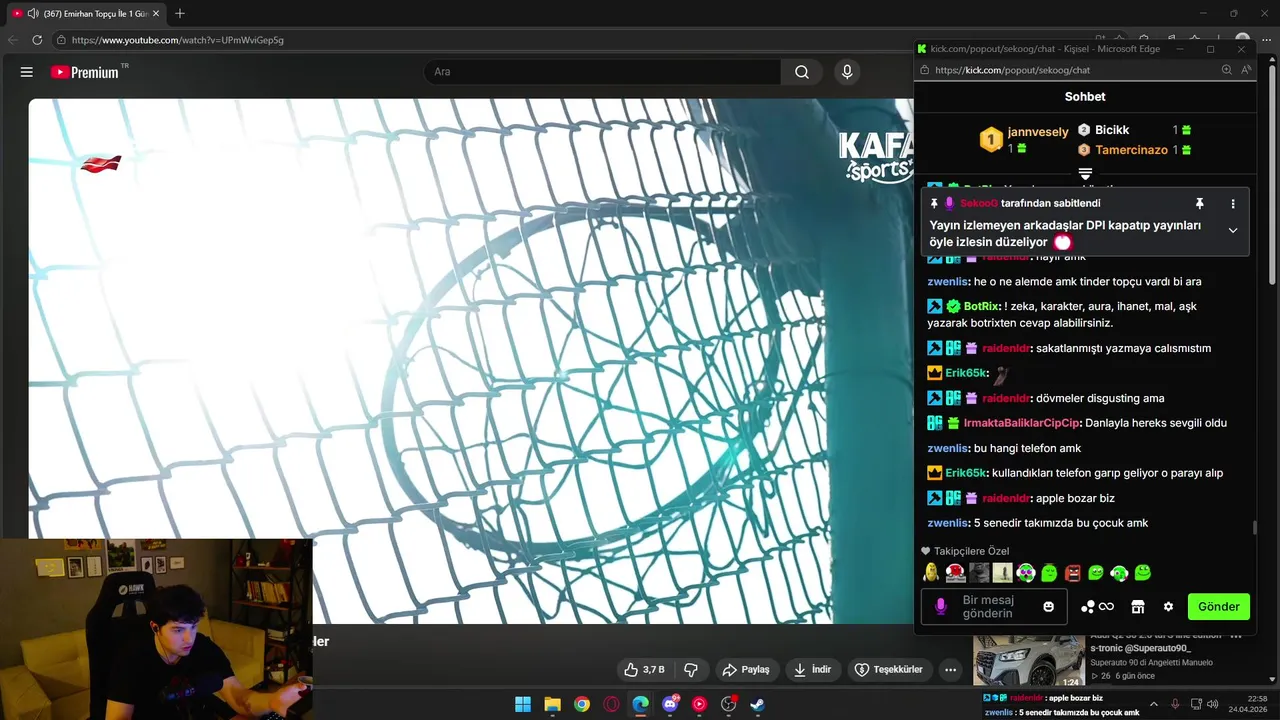Click the Bir mesaj gönderin input
1280x720 pixels.
click(994, 606)
